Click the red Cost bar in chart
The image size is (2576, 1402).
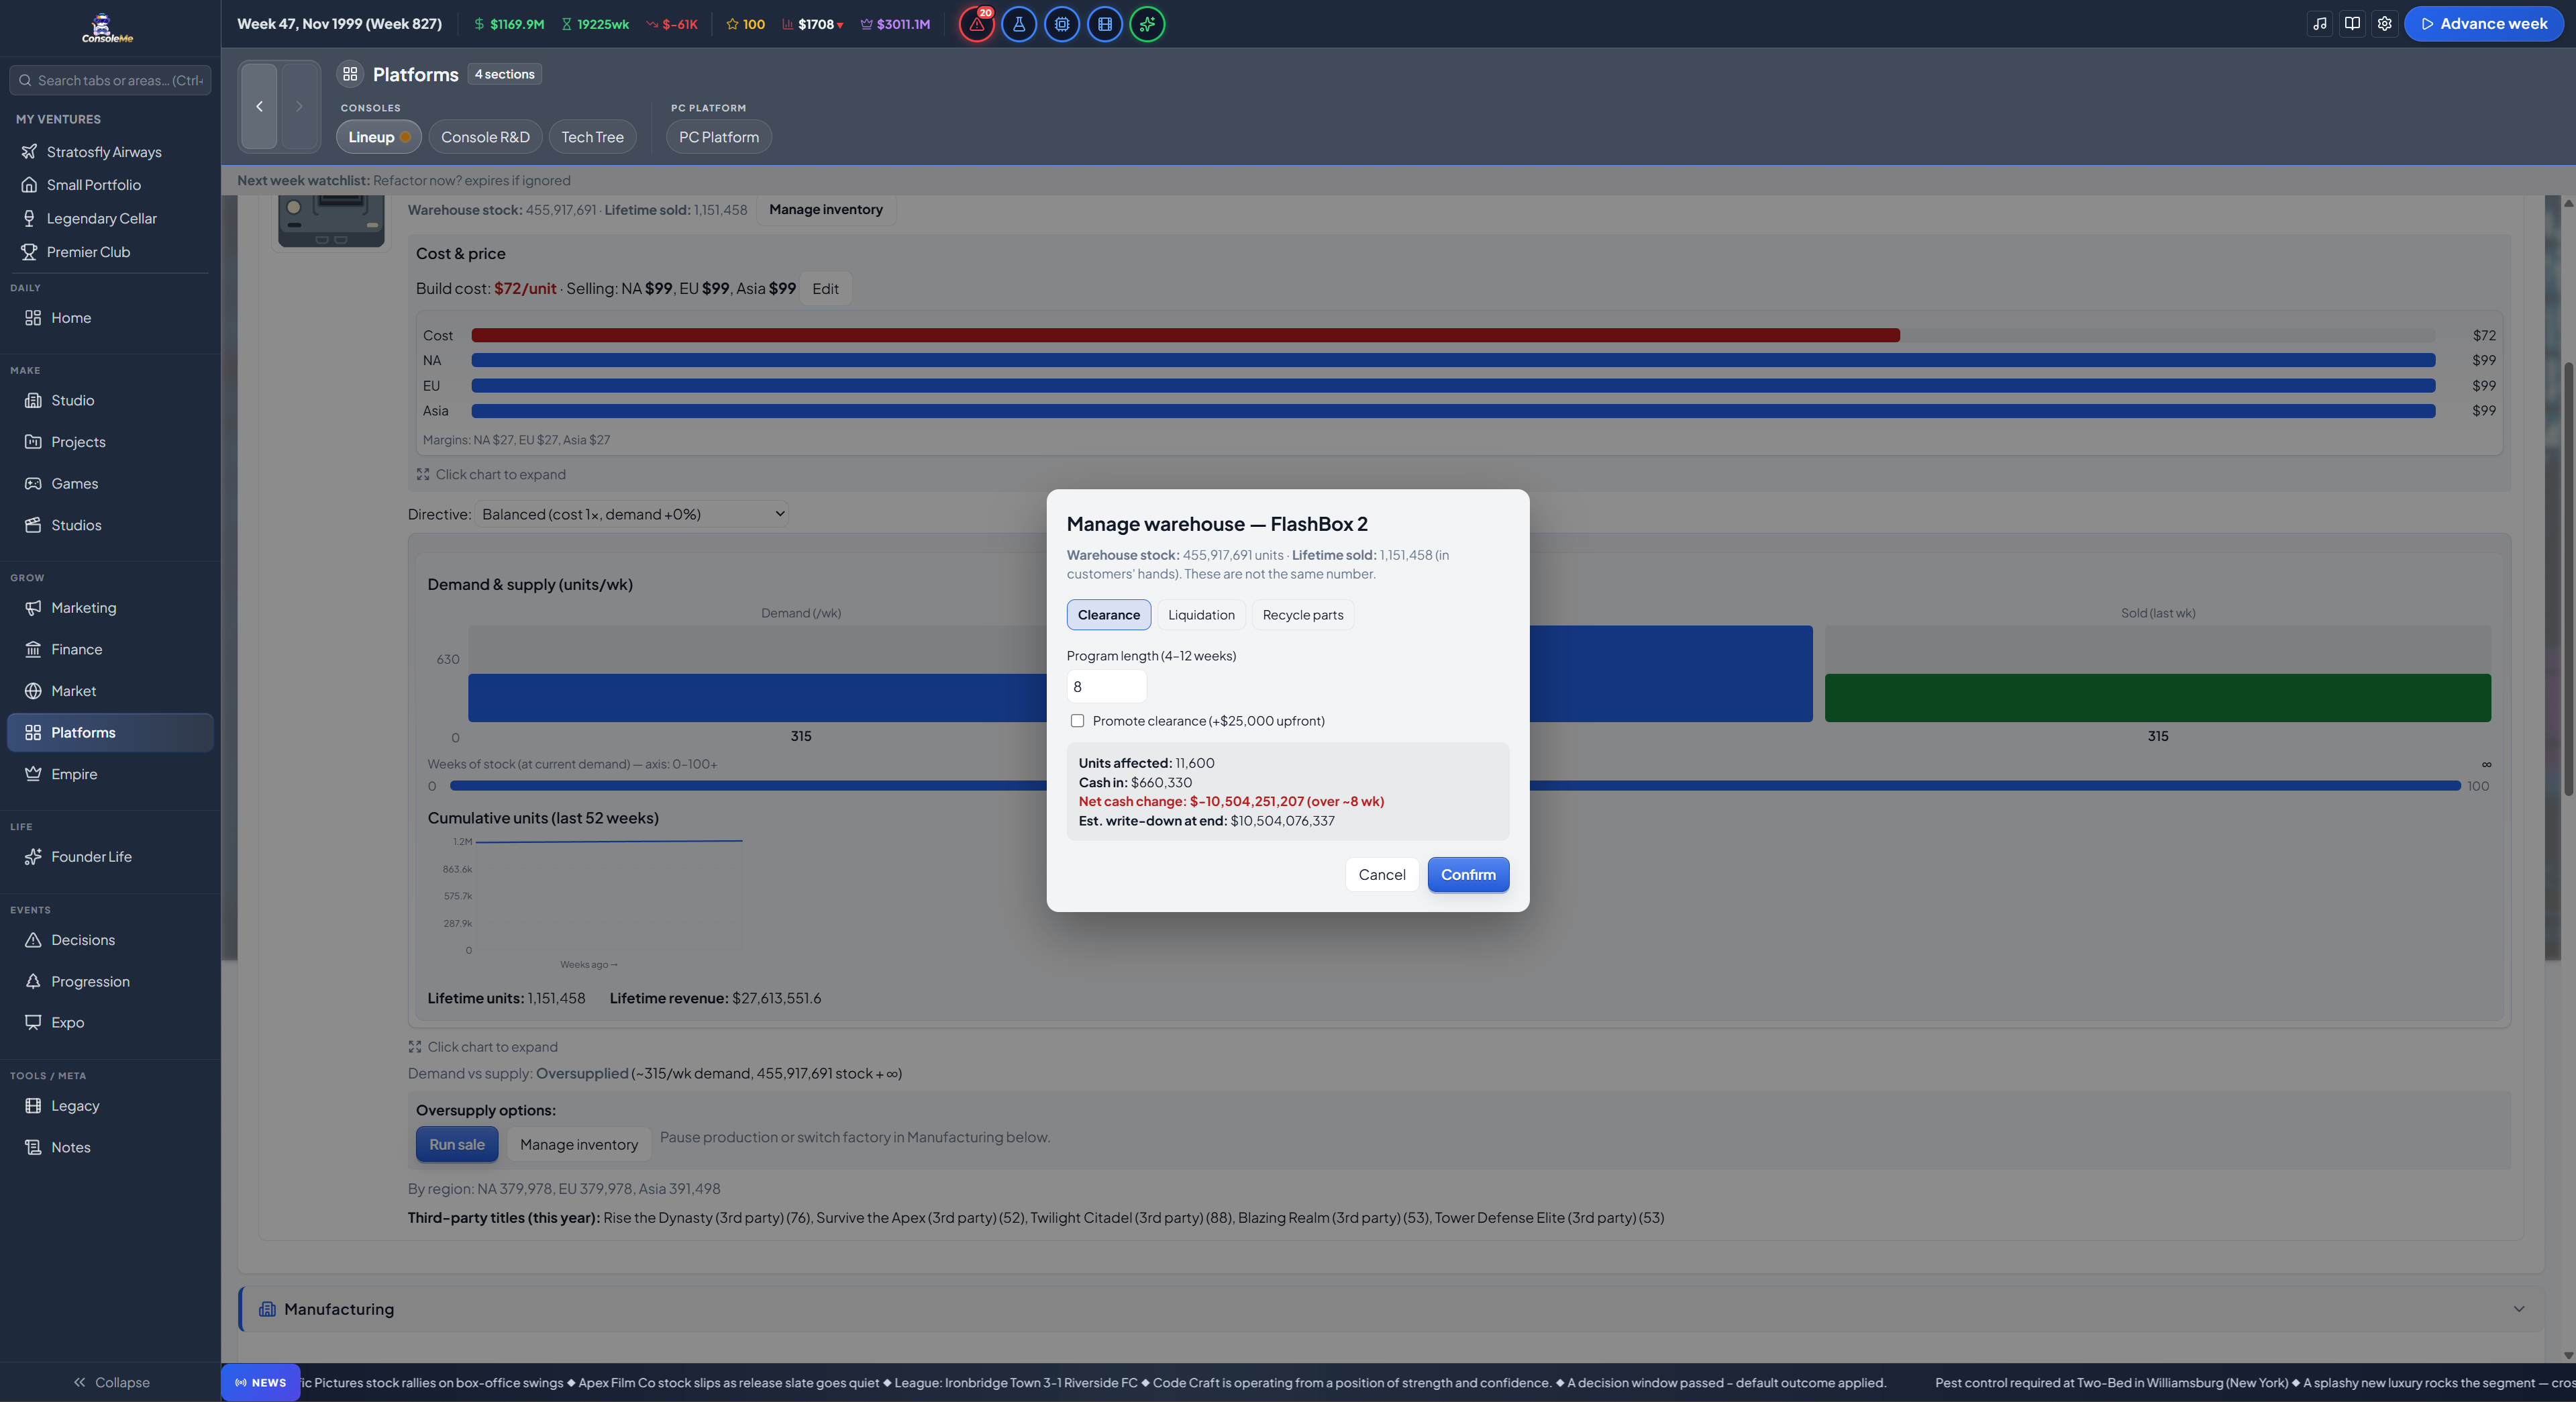point(1185,335)
